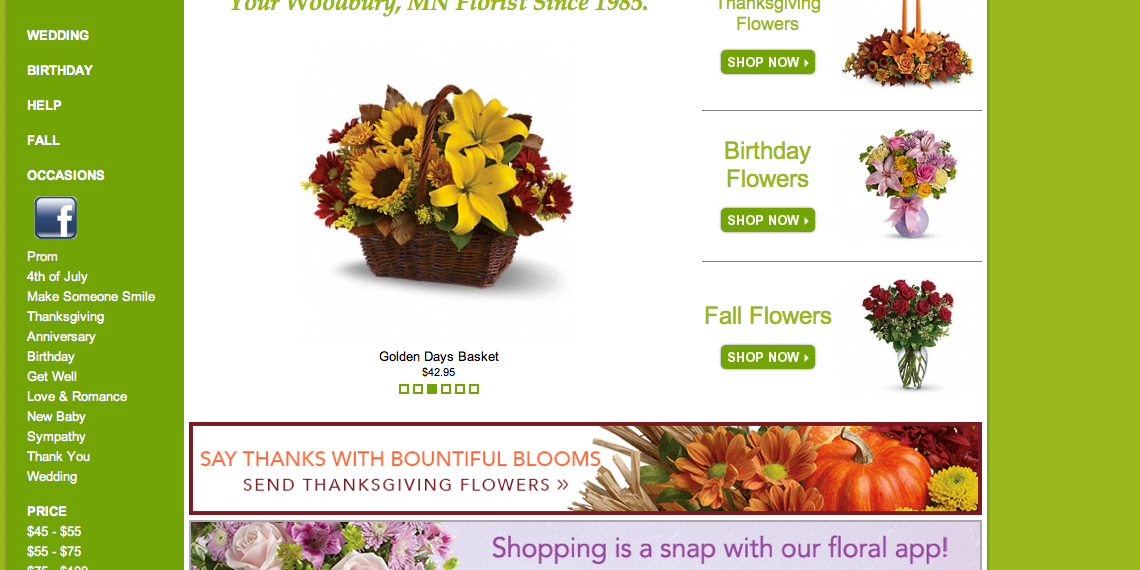Select the fourth carousel indicator square
This screenshot has width=1140, height=570.
pyautogui.click(x=446, y=389)
